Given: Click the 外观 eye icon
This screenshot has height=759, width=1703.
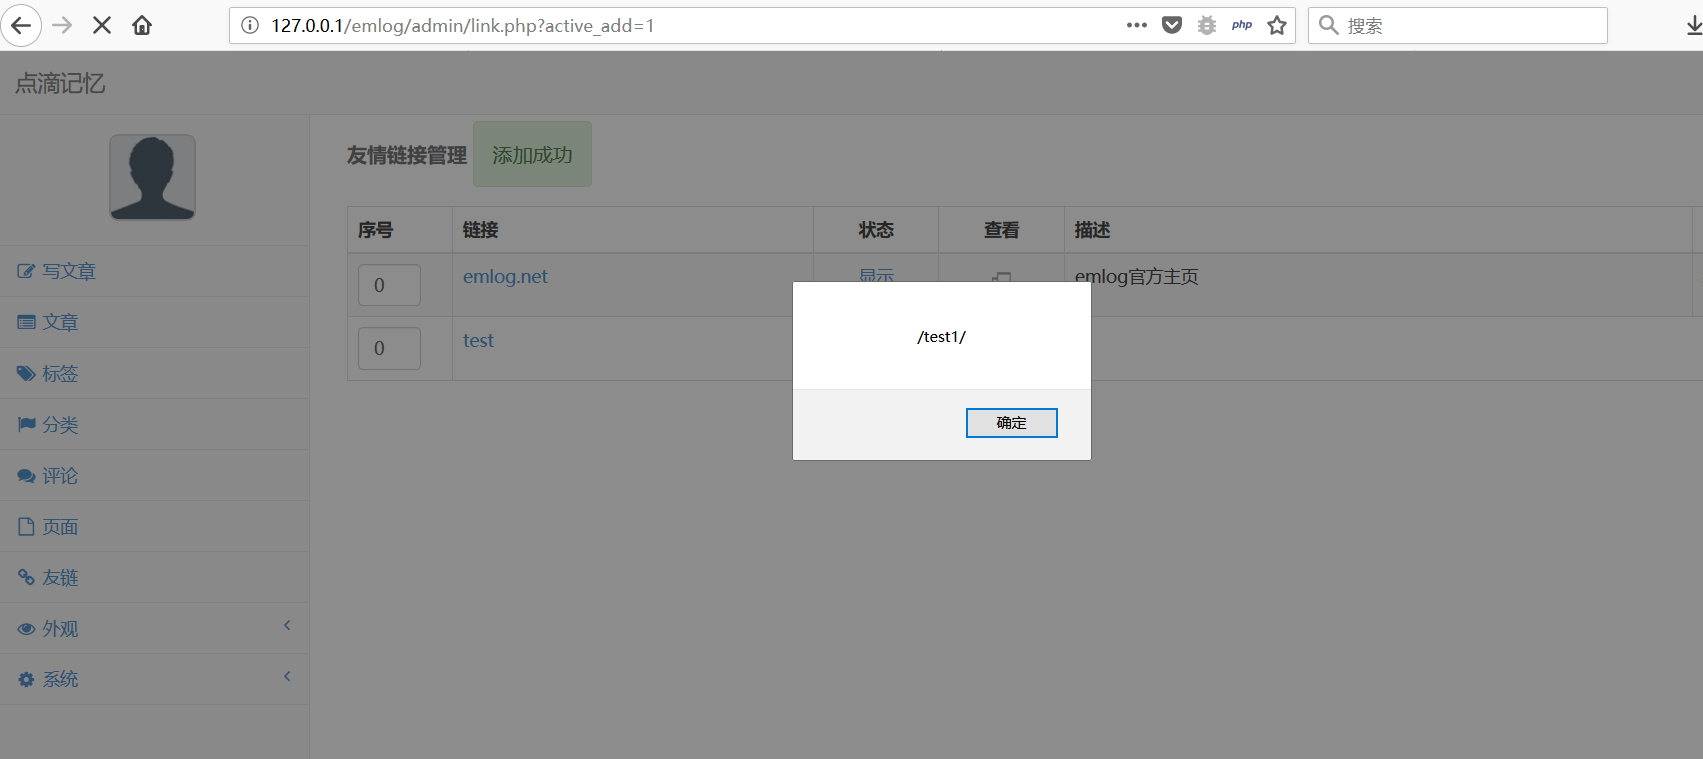Looking at the screenshot, I should click(26, 629).
